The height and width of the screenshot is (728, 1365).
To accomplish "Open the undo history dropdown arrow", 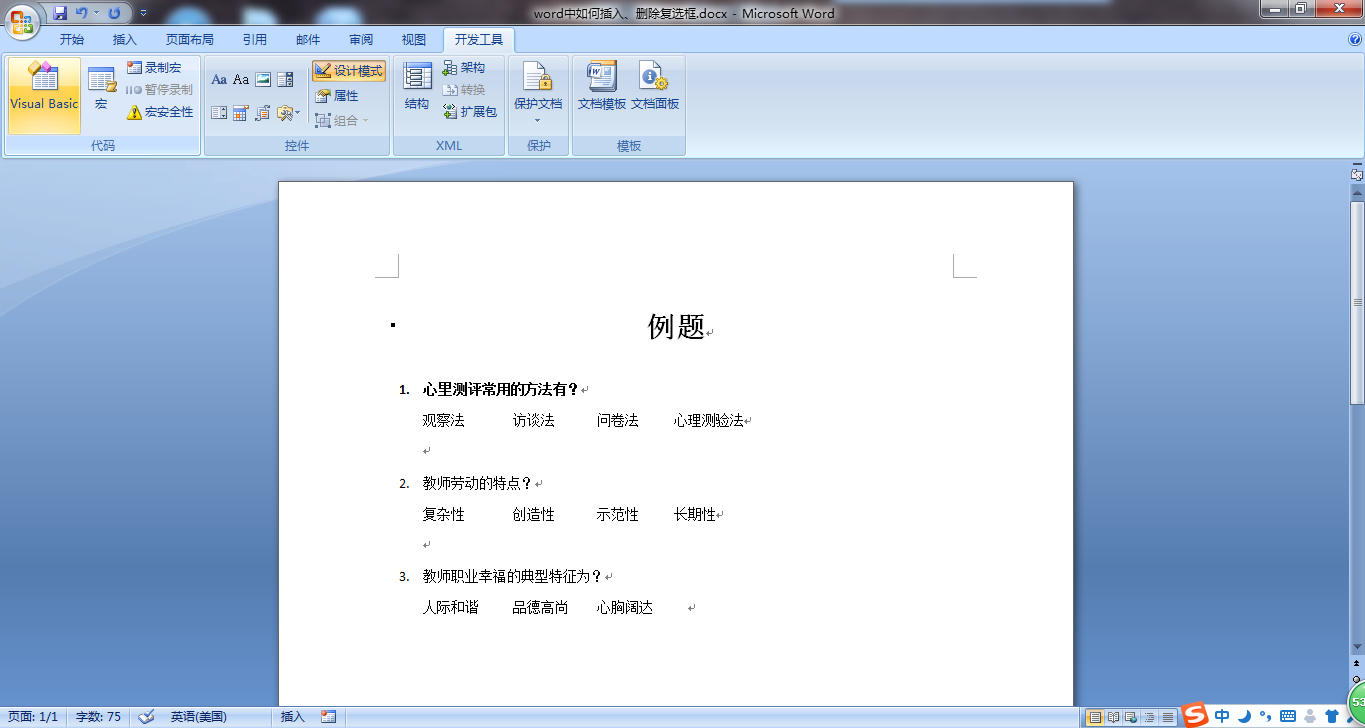I will pos(96,13).
